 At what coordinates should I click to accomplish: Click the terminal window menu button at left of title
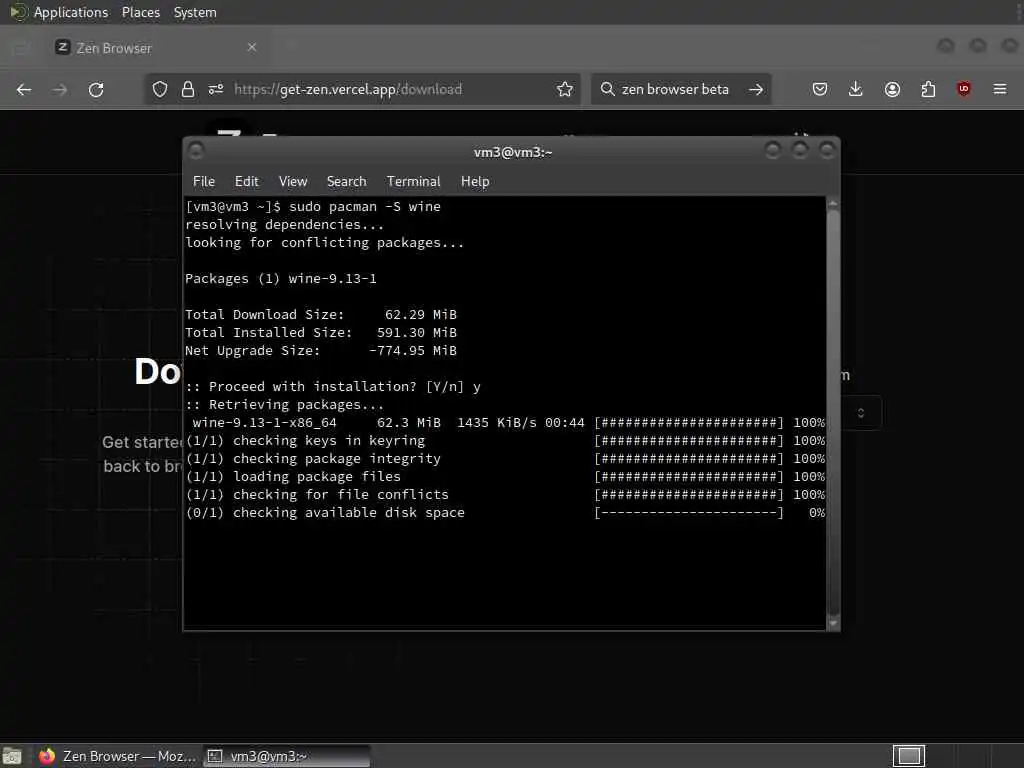tap(196, 152)
